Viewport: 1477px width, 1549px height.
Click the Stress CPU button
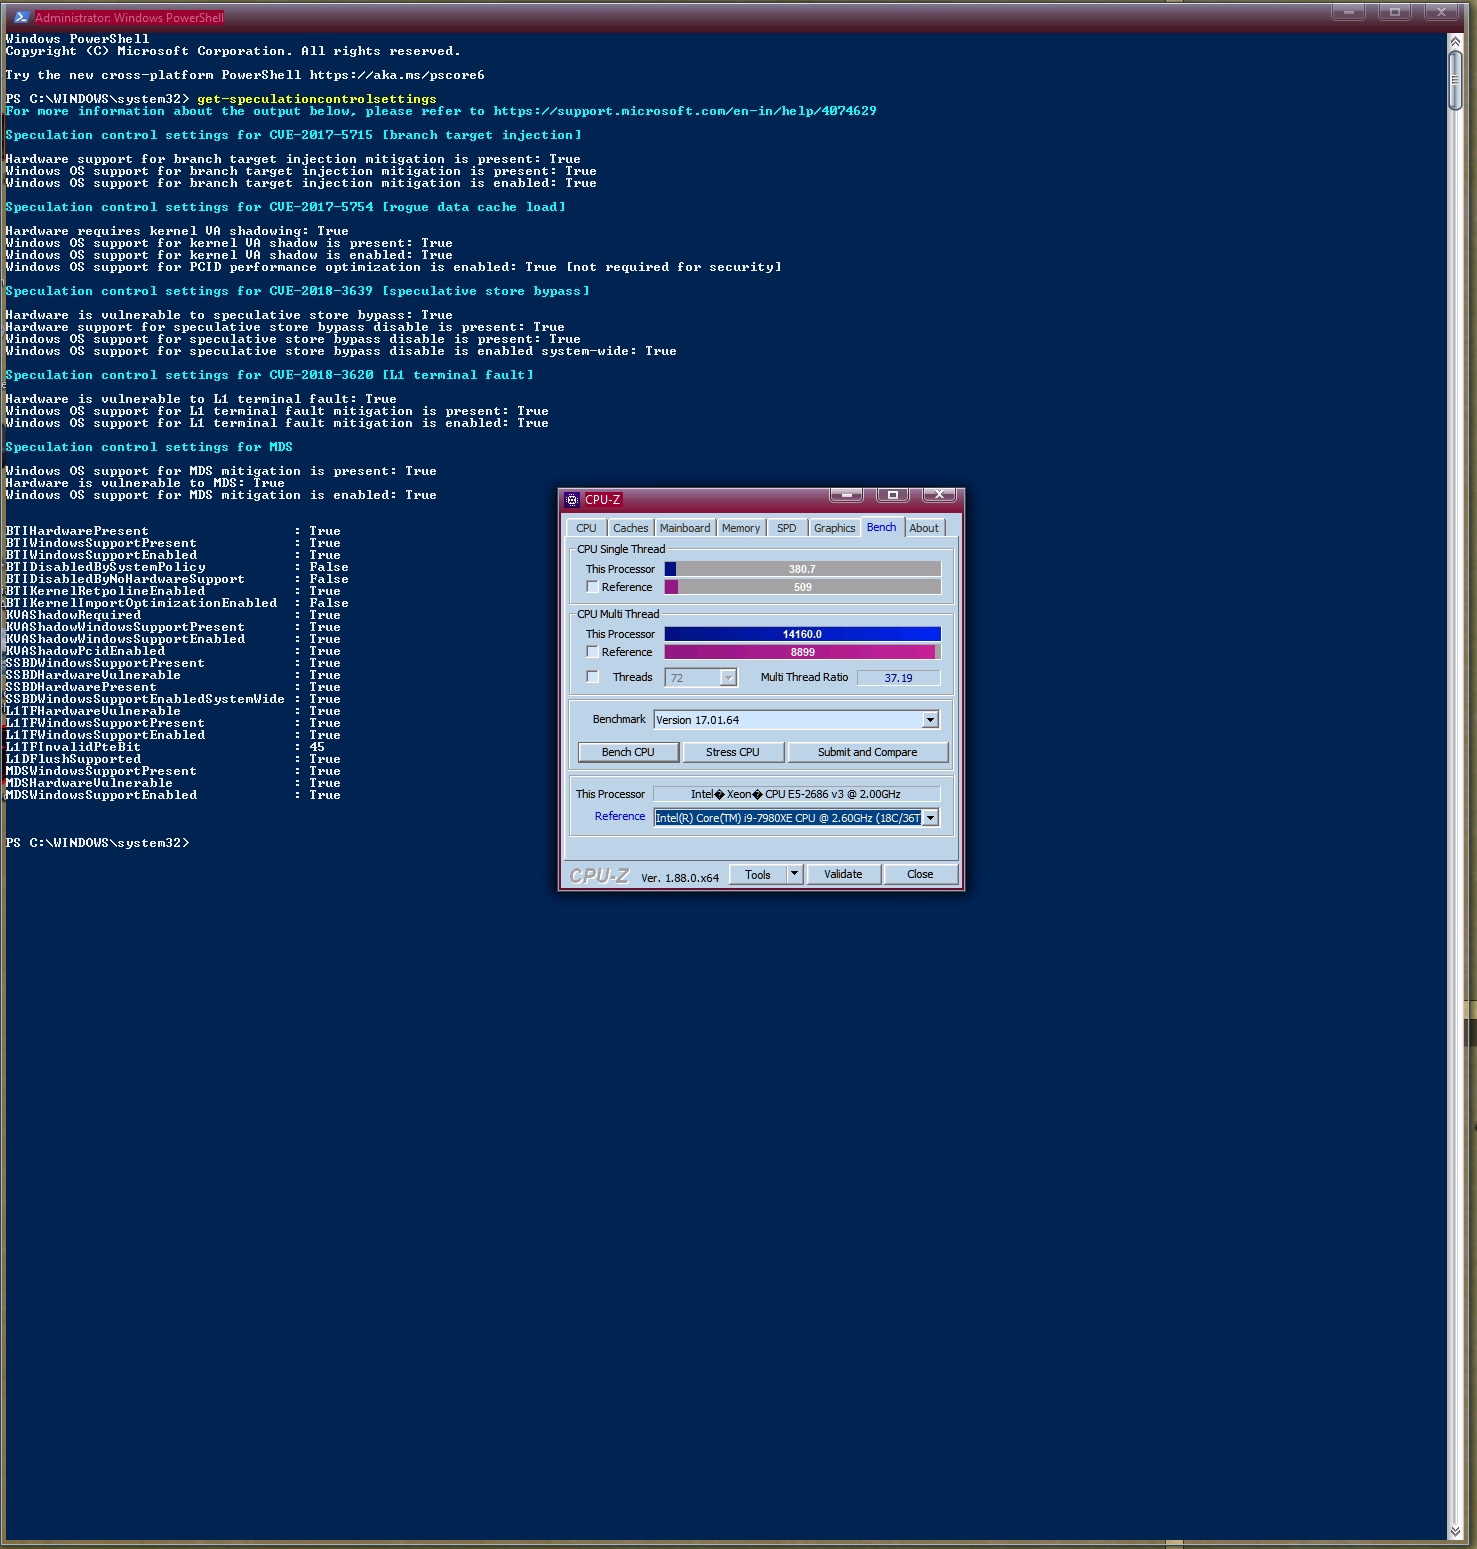tap(733, 752)
